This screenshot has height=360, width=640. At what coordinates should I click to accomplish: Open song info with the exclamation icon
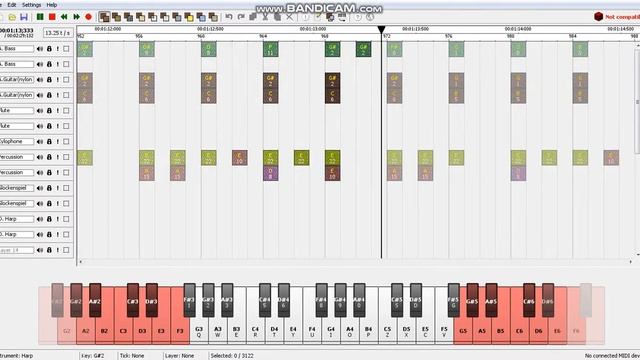click(306, 17)
